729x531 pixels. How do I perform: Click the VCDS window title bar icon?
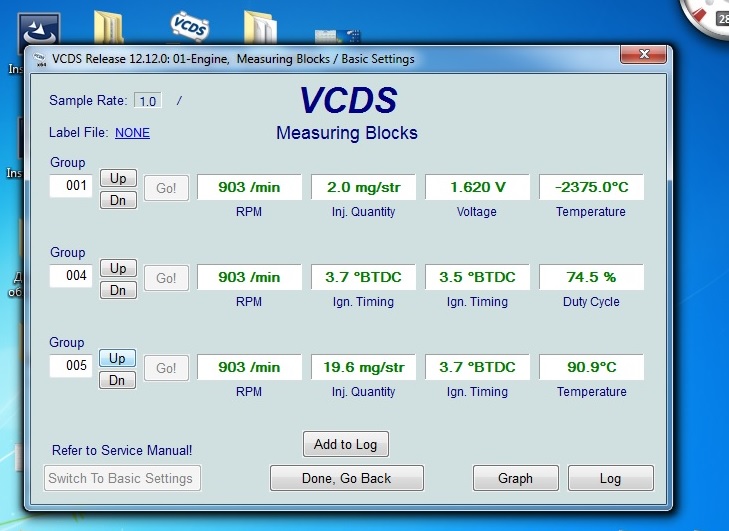point(39,59)
